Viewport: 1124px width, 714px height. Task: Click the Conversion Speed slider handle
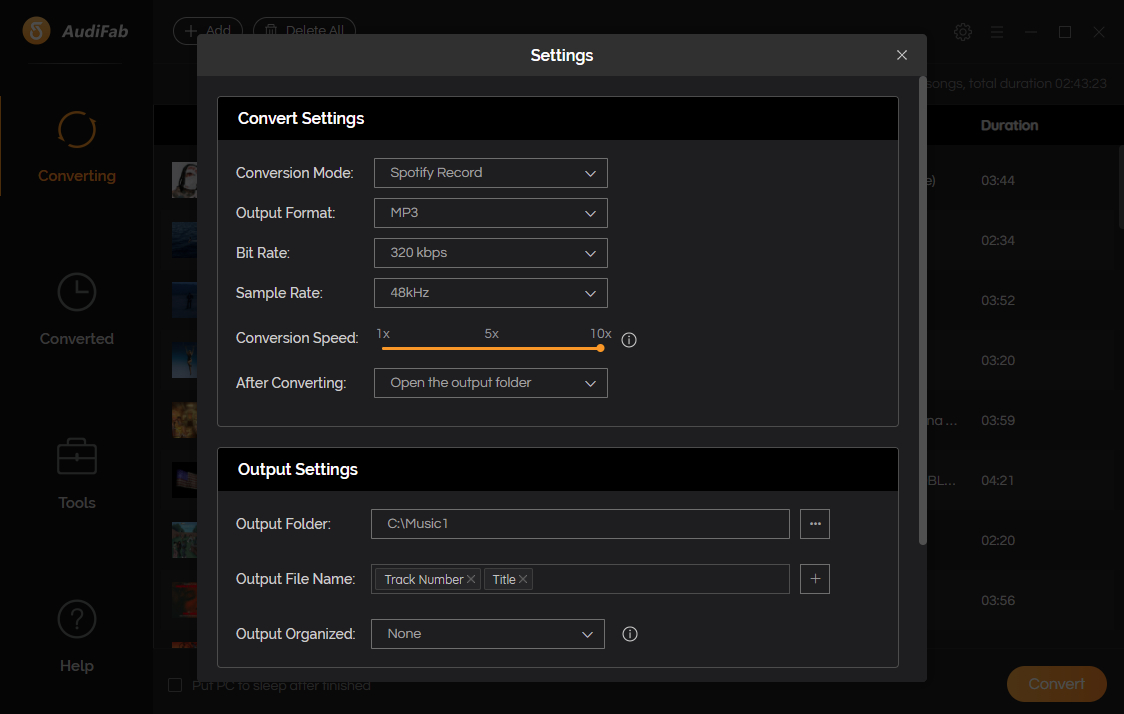click(x=600, y=348)
